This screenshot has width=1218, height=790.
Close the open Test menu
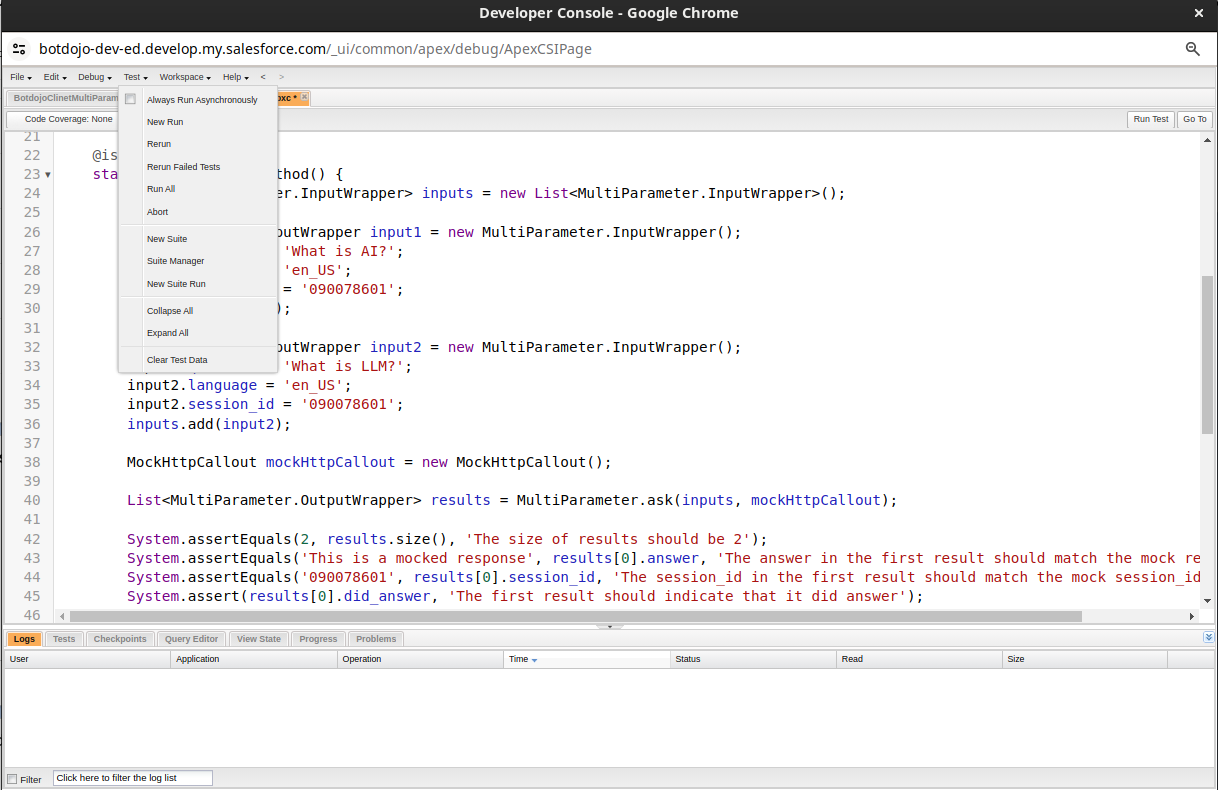[x=135, y=77]
